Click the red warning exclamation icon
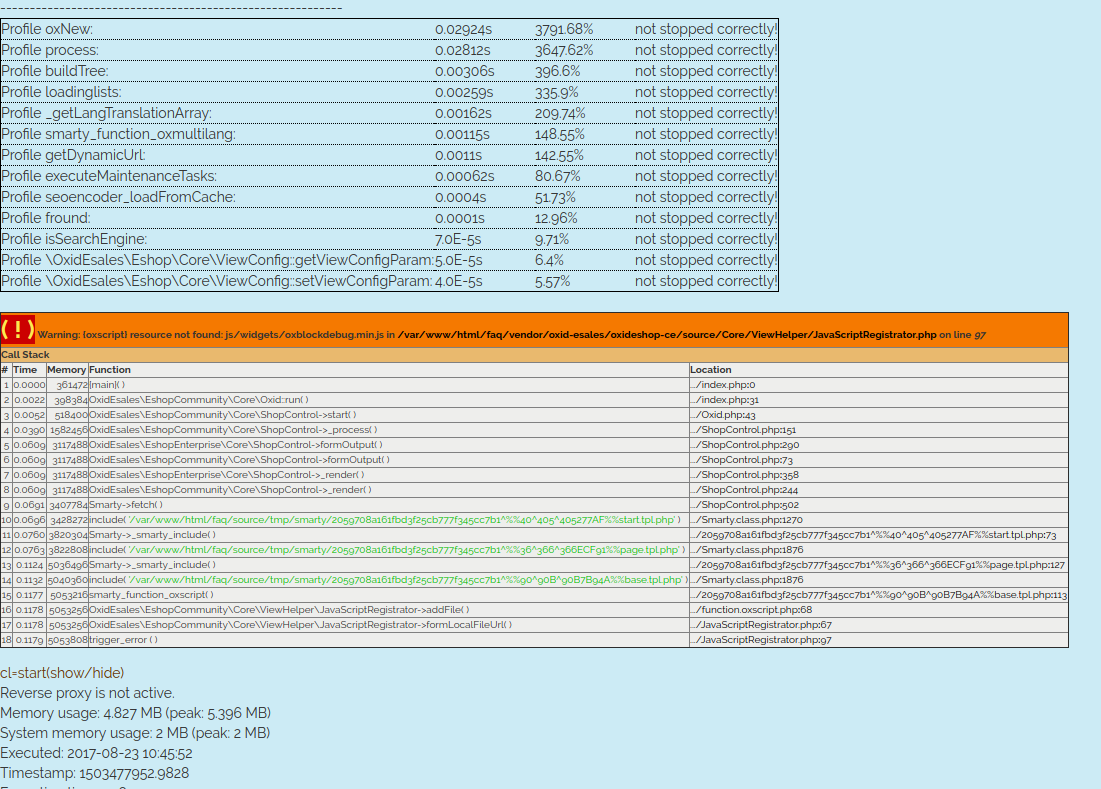 point(18,330)
